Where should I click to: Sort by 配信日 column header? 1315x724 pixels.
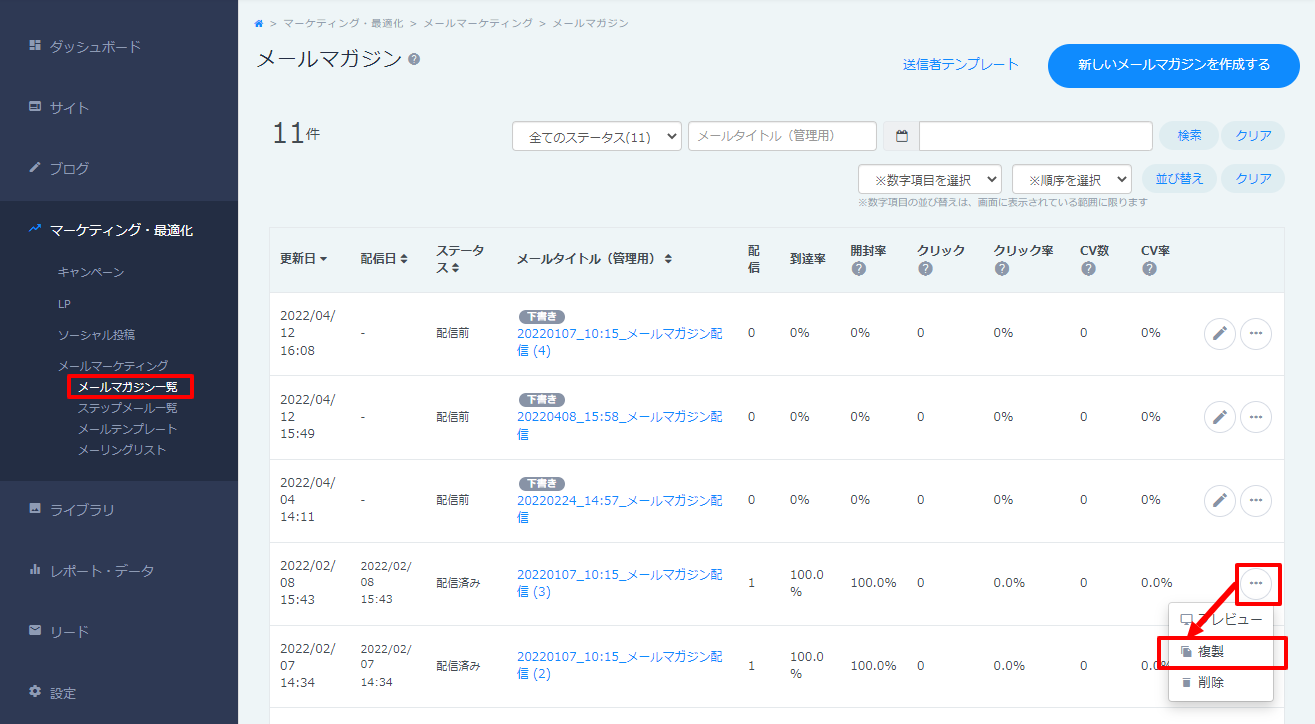point(384,259)
